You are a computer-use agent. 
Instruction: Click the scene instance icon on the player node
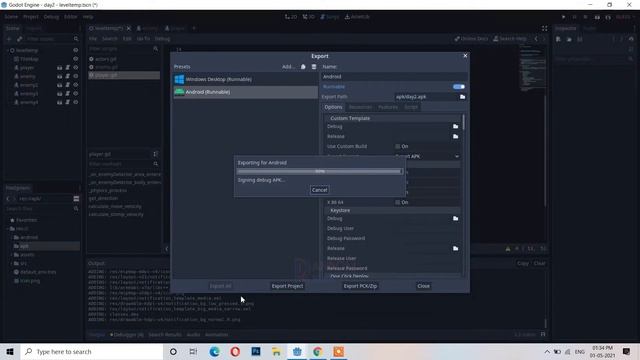60,67
